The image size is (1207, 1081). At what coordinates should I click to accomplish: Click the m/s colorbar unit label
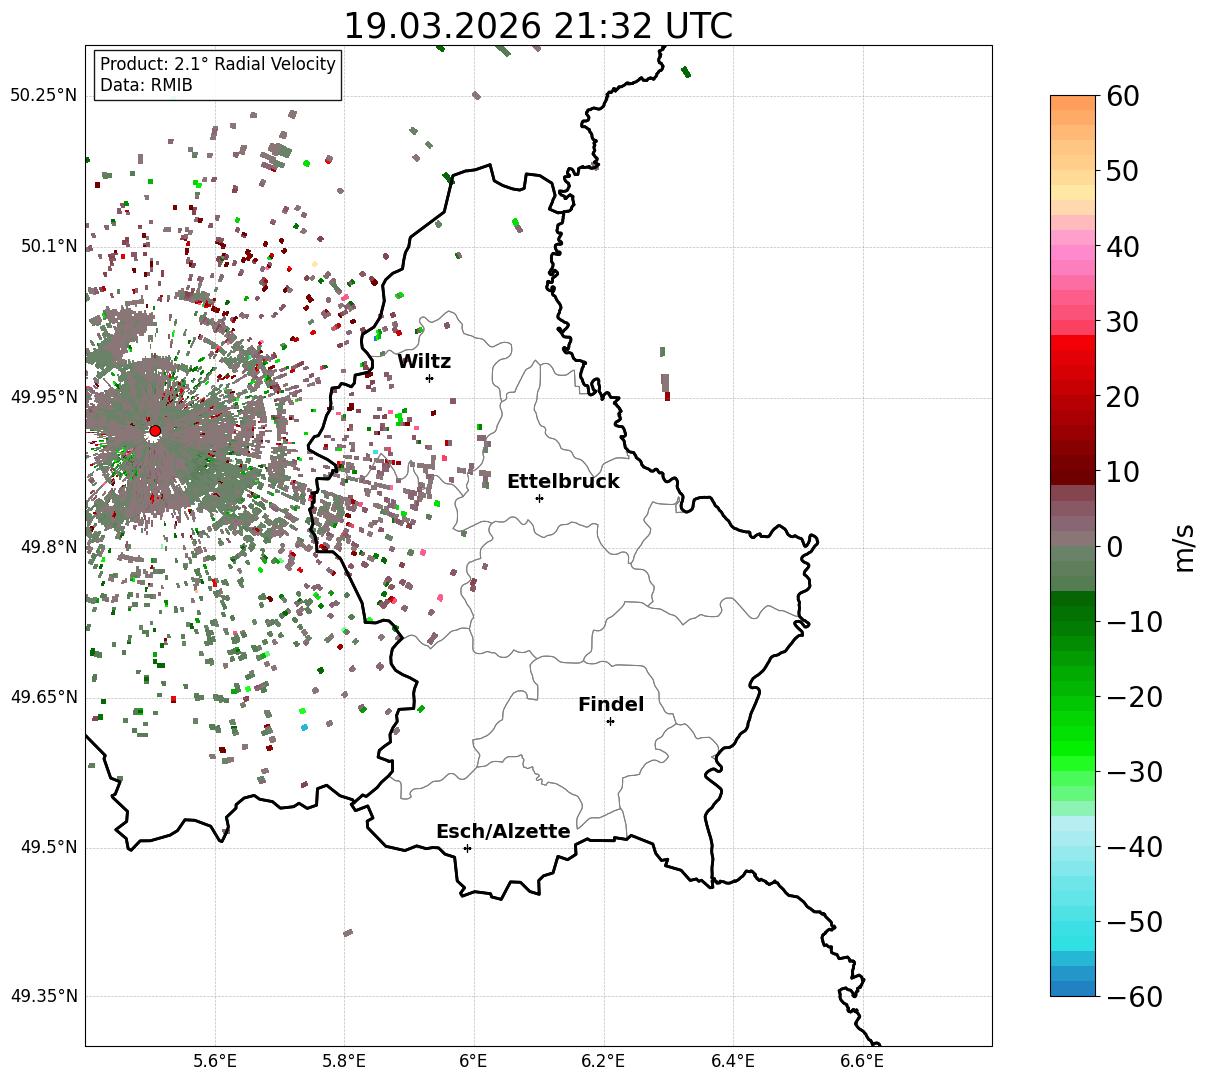[x=1185, y=547]
